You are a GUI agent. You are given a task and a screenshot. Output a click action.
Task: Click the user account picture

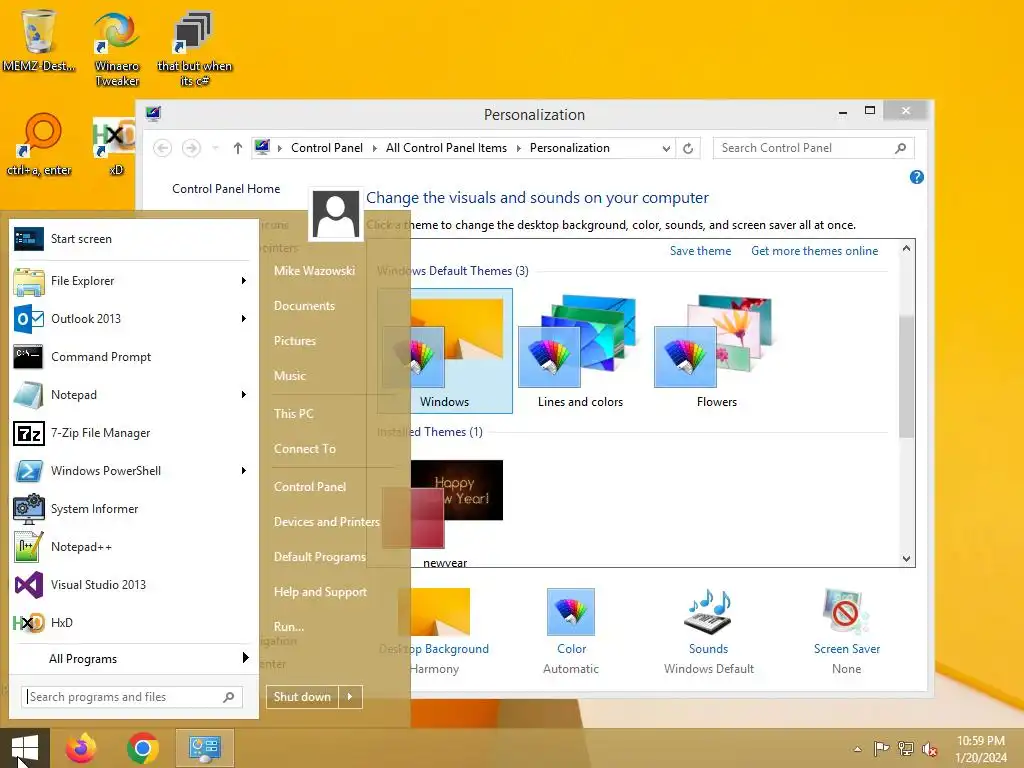coord(336,214)
